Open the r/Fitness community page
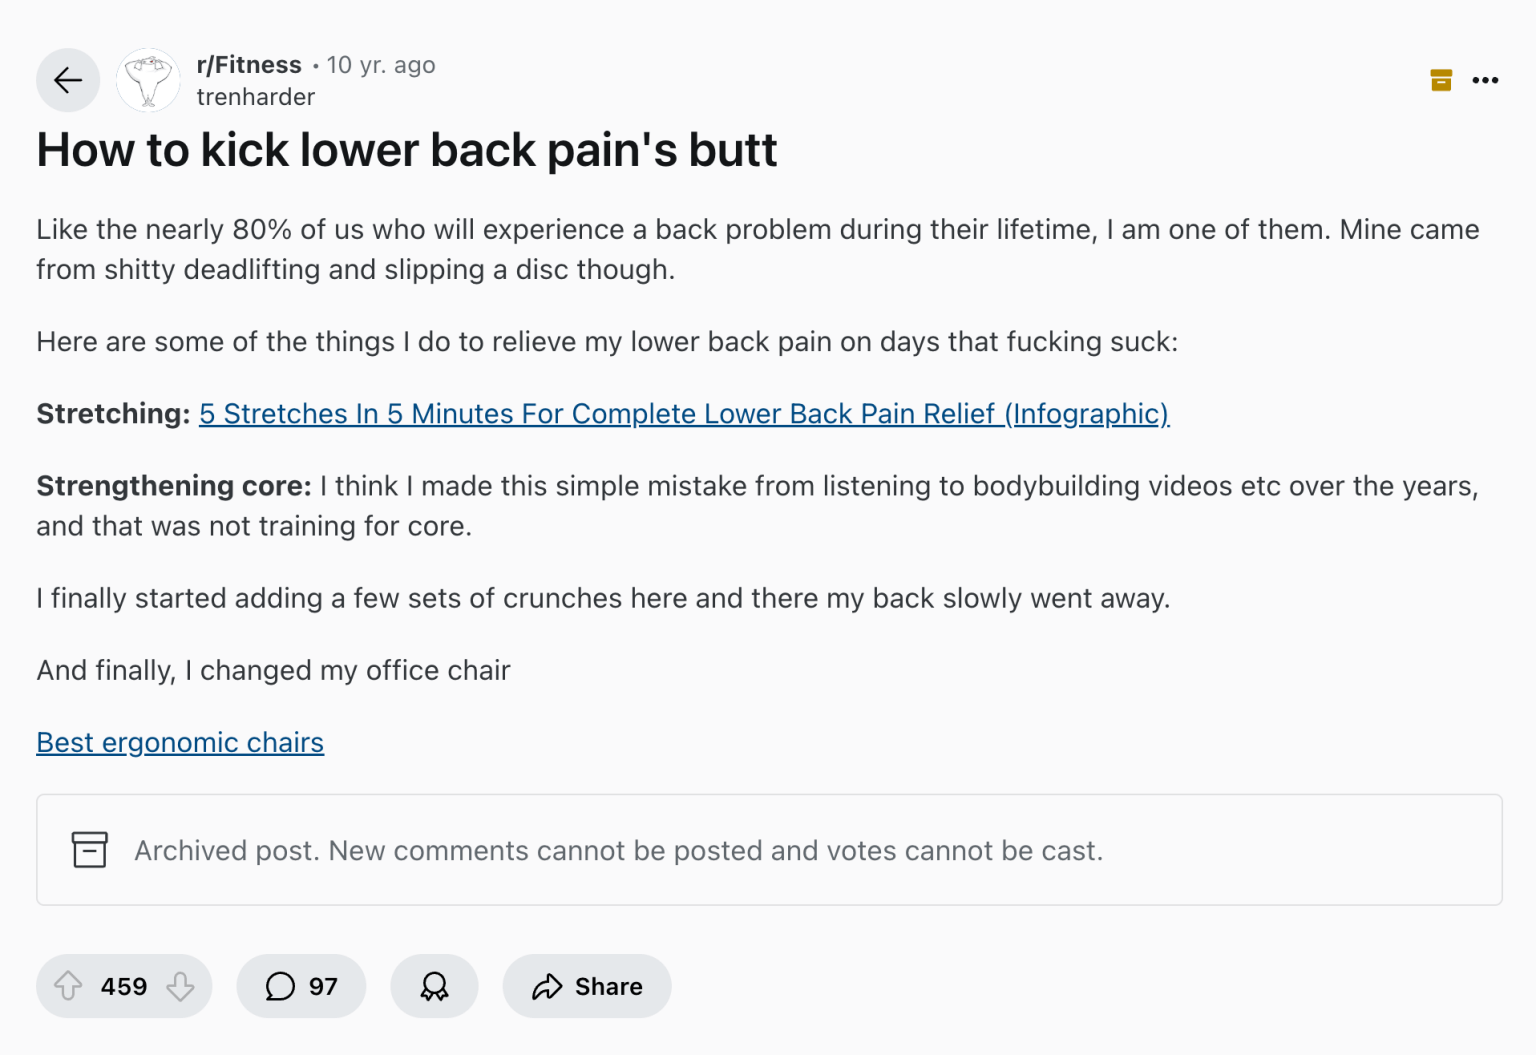The image size is (1536, 1055). tap(249, 64)
